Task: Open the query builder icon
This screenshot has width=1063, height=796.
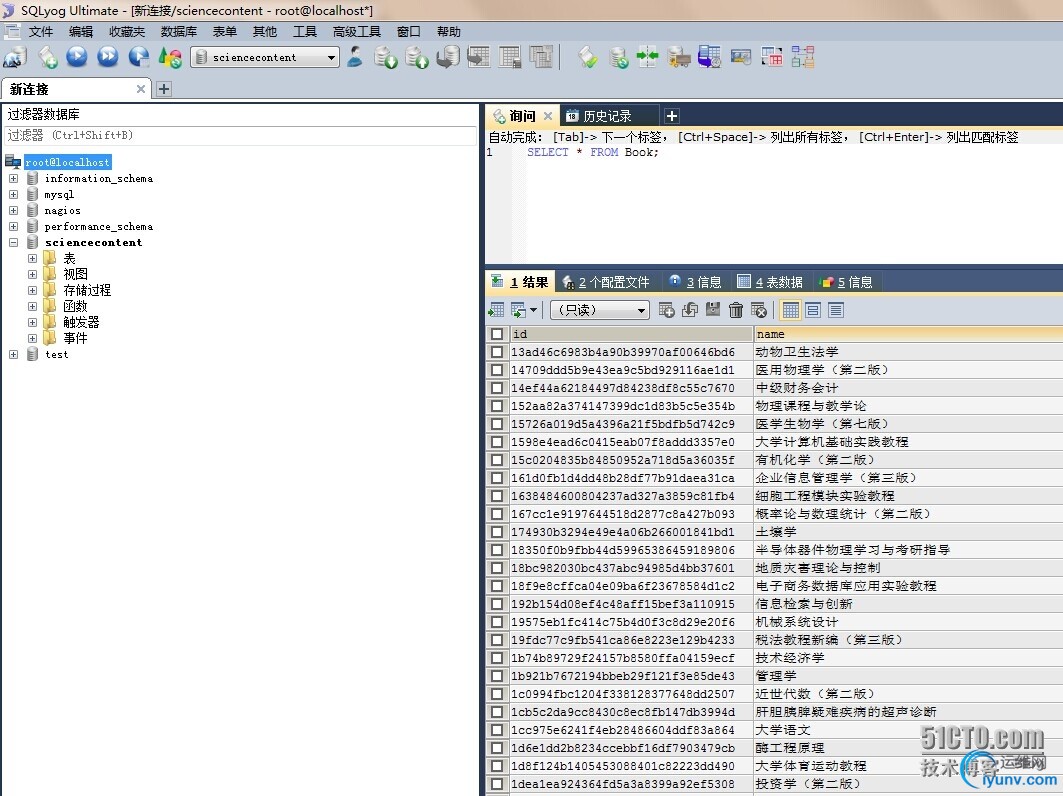Action: pos(771,57)
